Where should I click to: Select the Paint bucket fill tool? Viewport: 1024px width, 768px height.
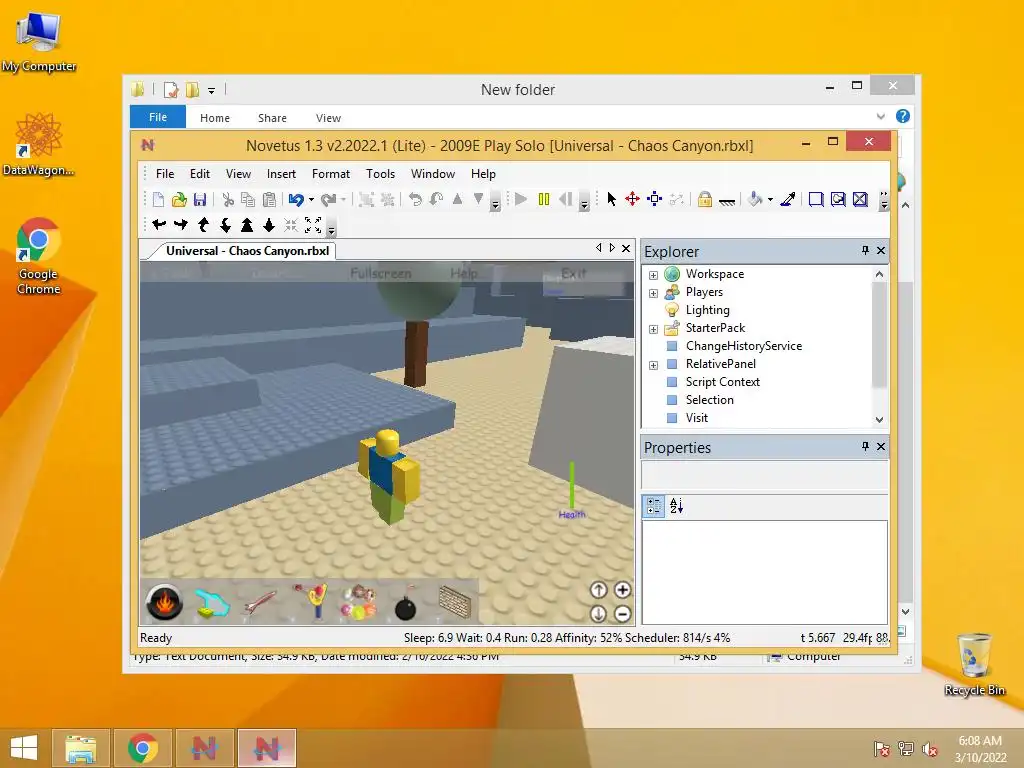[755, 199]
